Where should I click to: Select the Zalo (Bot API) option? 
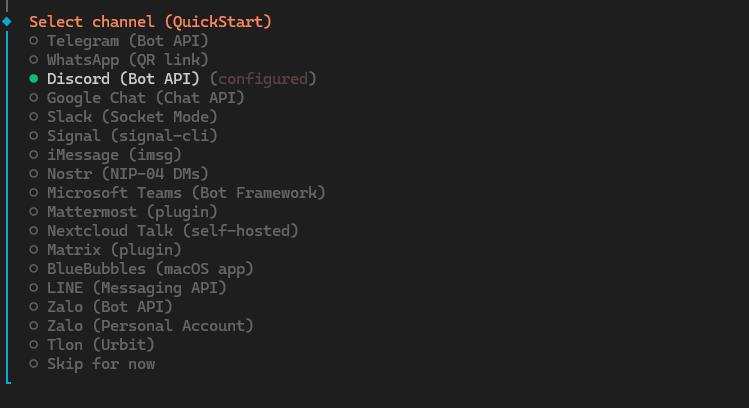[109, 307]
